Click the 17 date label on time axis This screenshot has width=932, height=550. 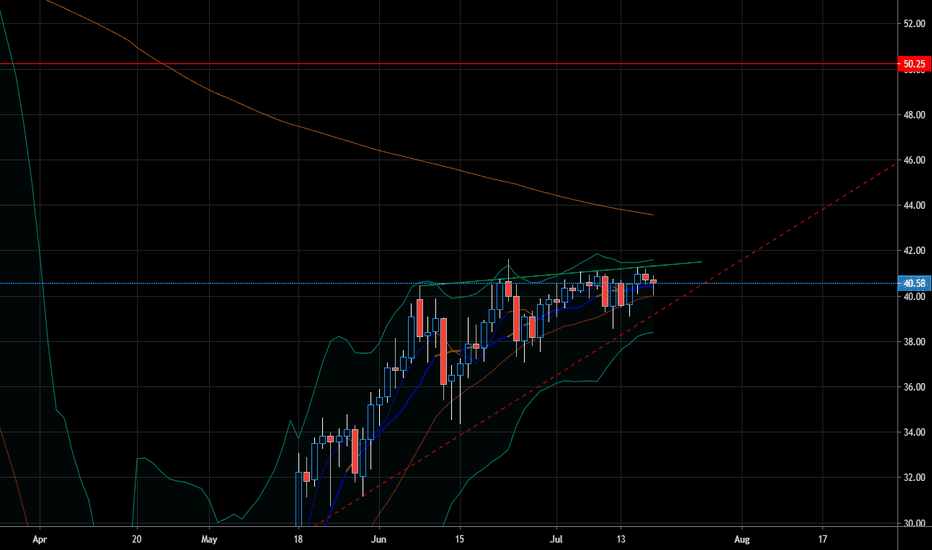click(823, 539)
